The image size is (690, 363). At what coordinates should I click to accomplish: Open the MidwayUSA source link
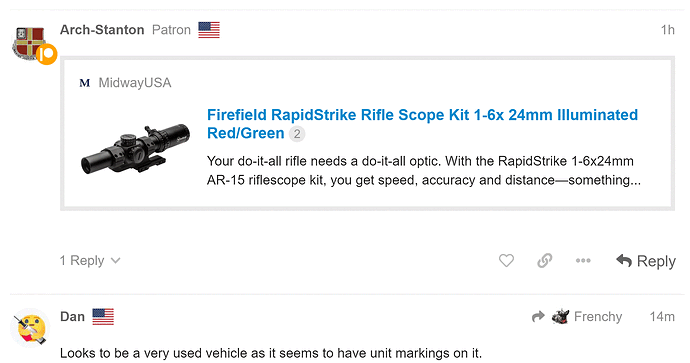tap(135, 83)
